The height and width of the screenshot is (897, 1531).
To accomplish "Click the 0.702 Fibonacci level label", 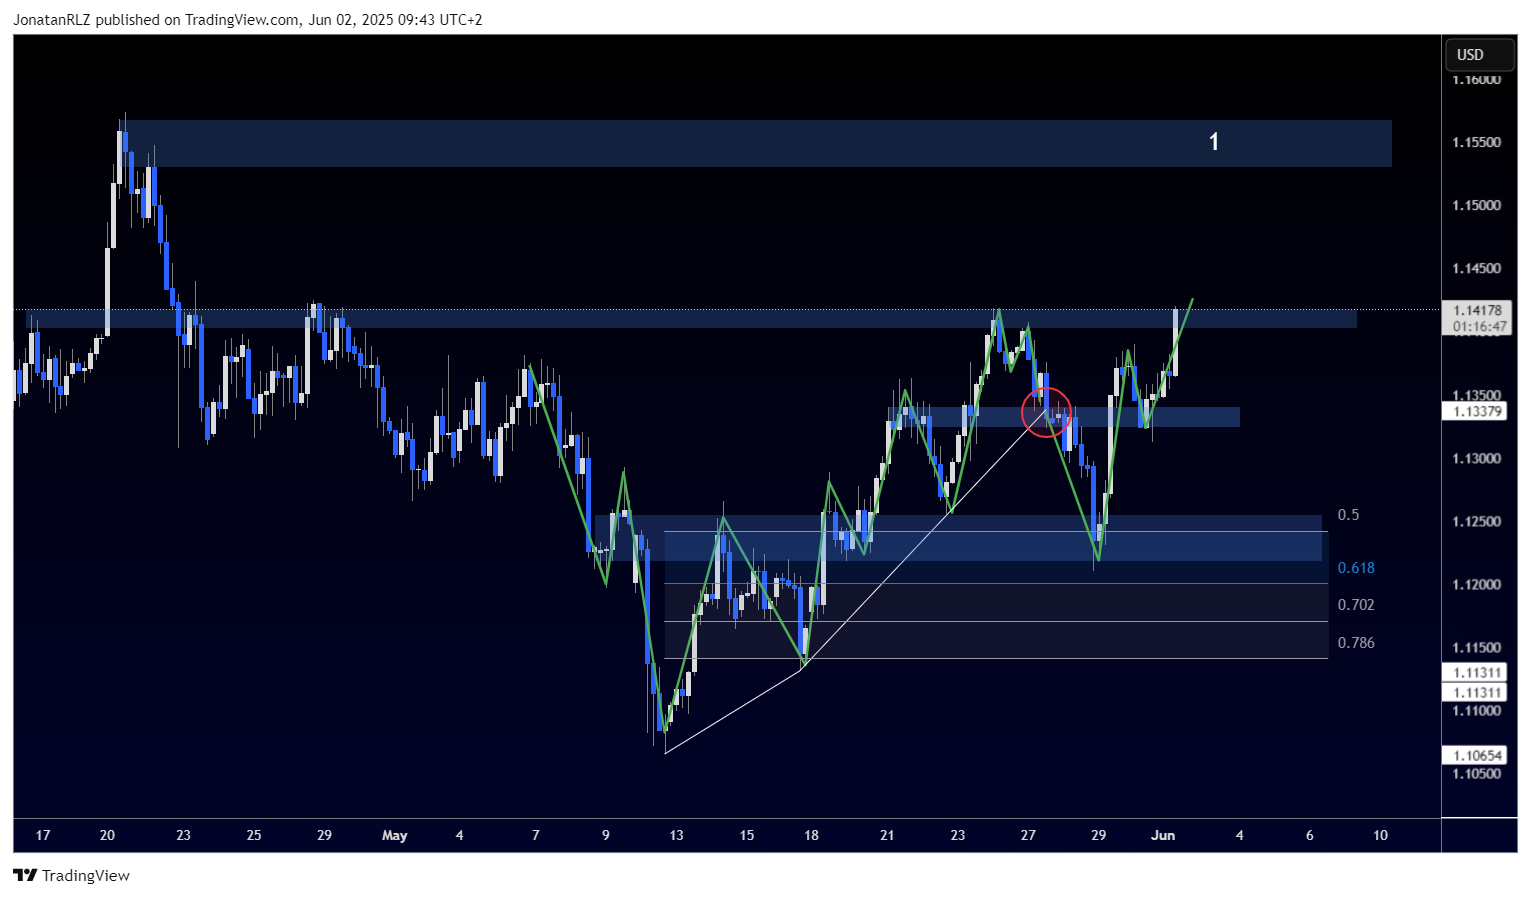I will (x=1356, y=605).
